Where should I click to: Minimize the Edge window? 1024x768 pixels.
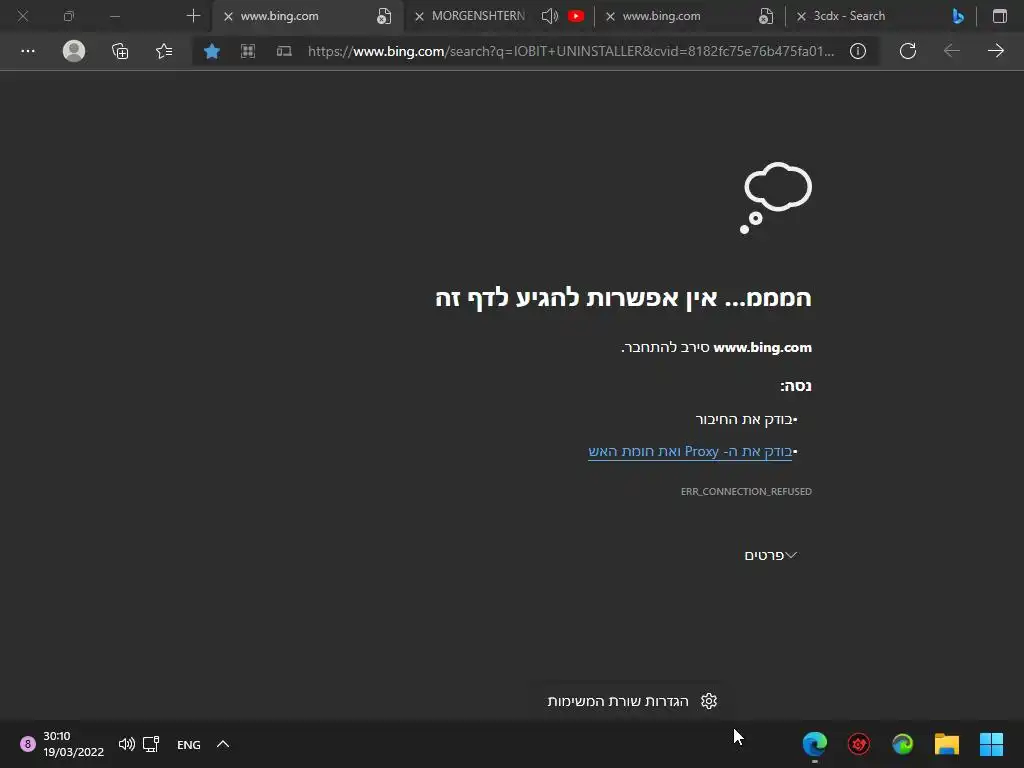(115, 16)
